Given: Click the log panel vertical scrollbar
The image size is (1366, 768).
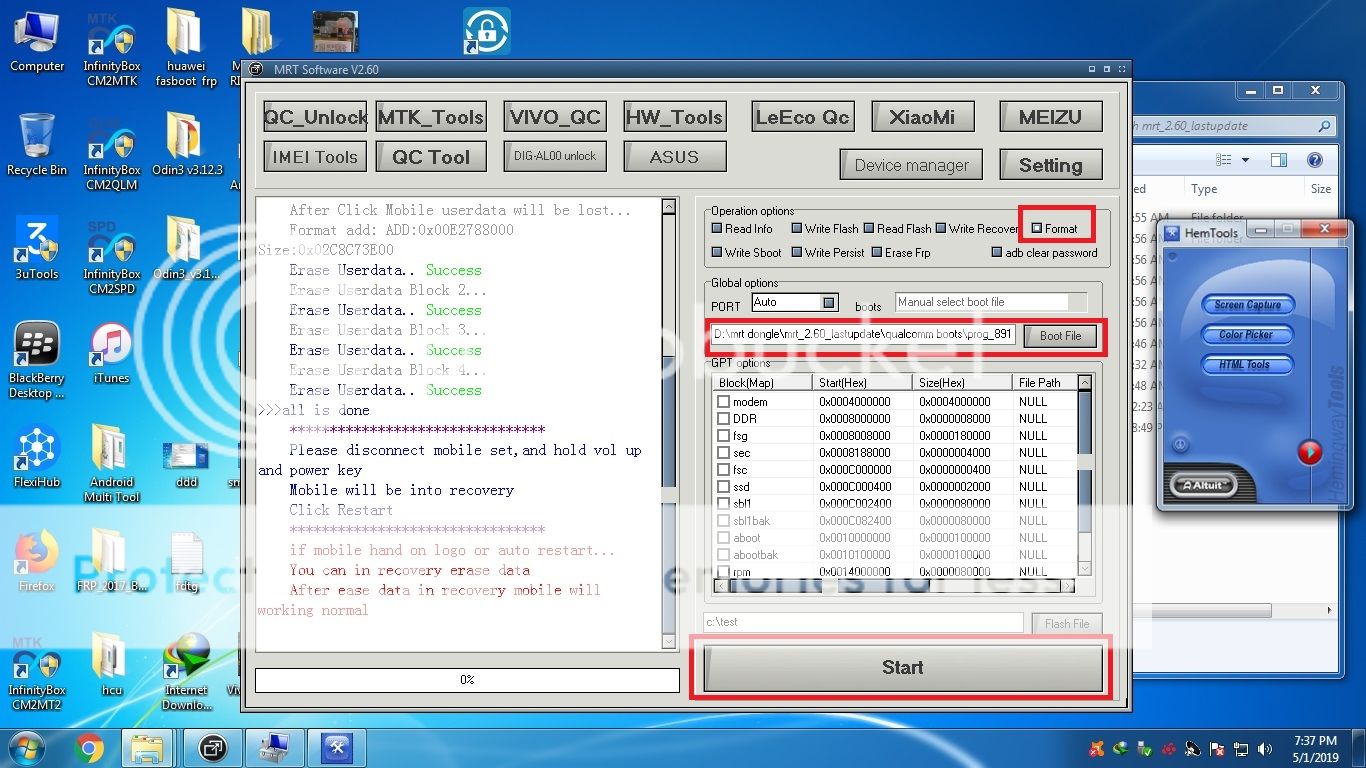Looking at the screenshot, I should coord(670,420).
